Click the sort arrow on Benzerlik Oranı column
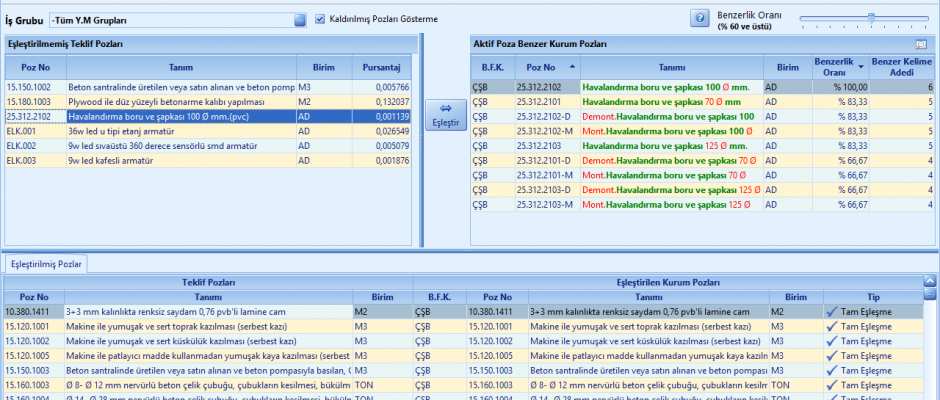Image resolution: width=940 pixels, height=400 pixels. coord(859,66)
